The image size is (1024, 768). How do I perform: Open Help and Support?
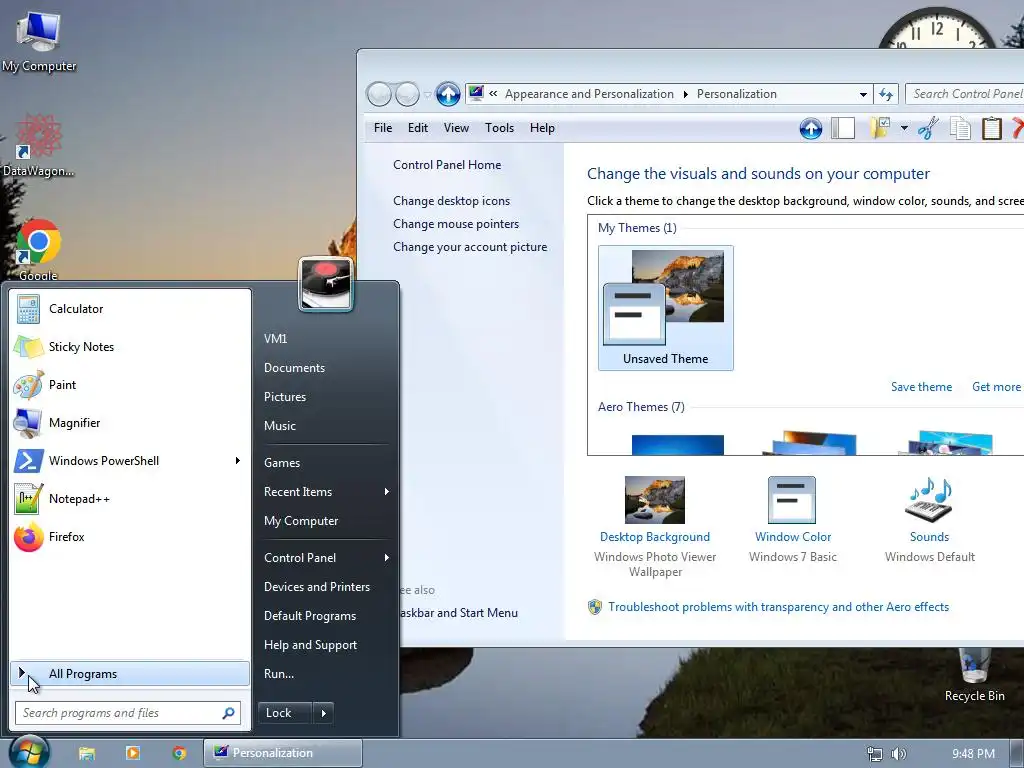pyautogui.click(x=310, y=645)
